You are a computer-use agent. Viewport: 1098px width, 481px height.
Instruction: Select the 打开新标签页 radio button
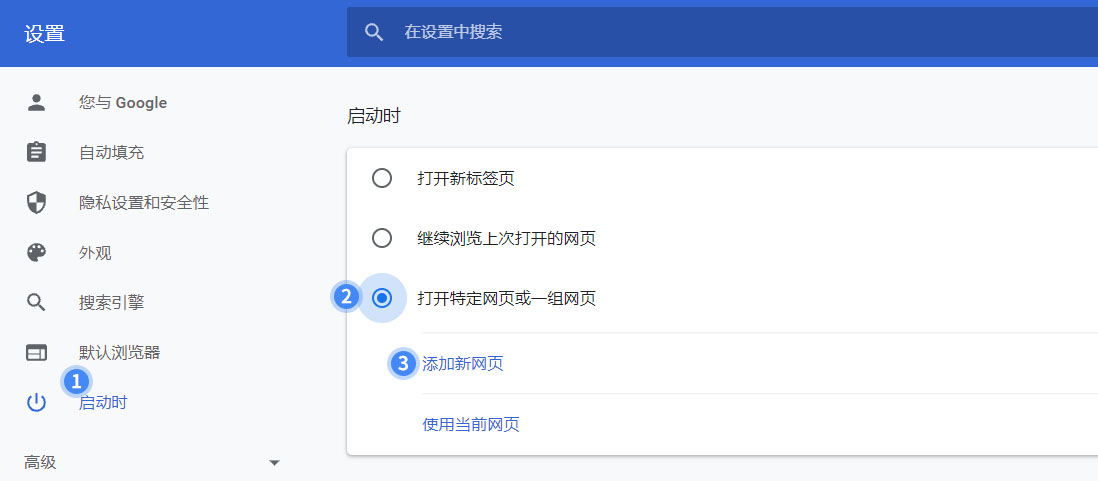(x=382, y=179)
